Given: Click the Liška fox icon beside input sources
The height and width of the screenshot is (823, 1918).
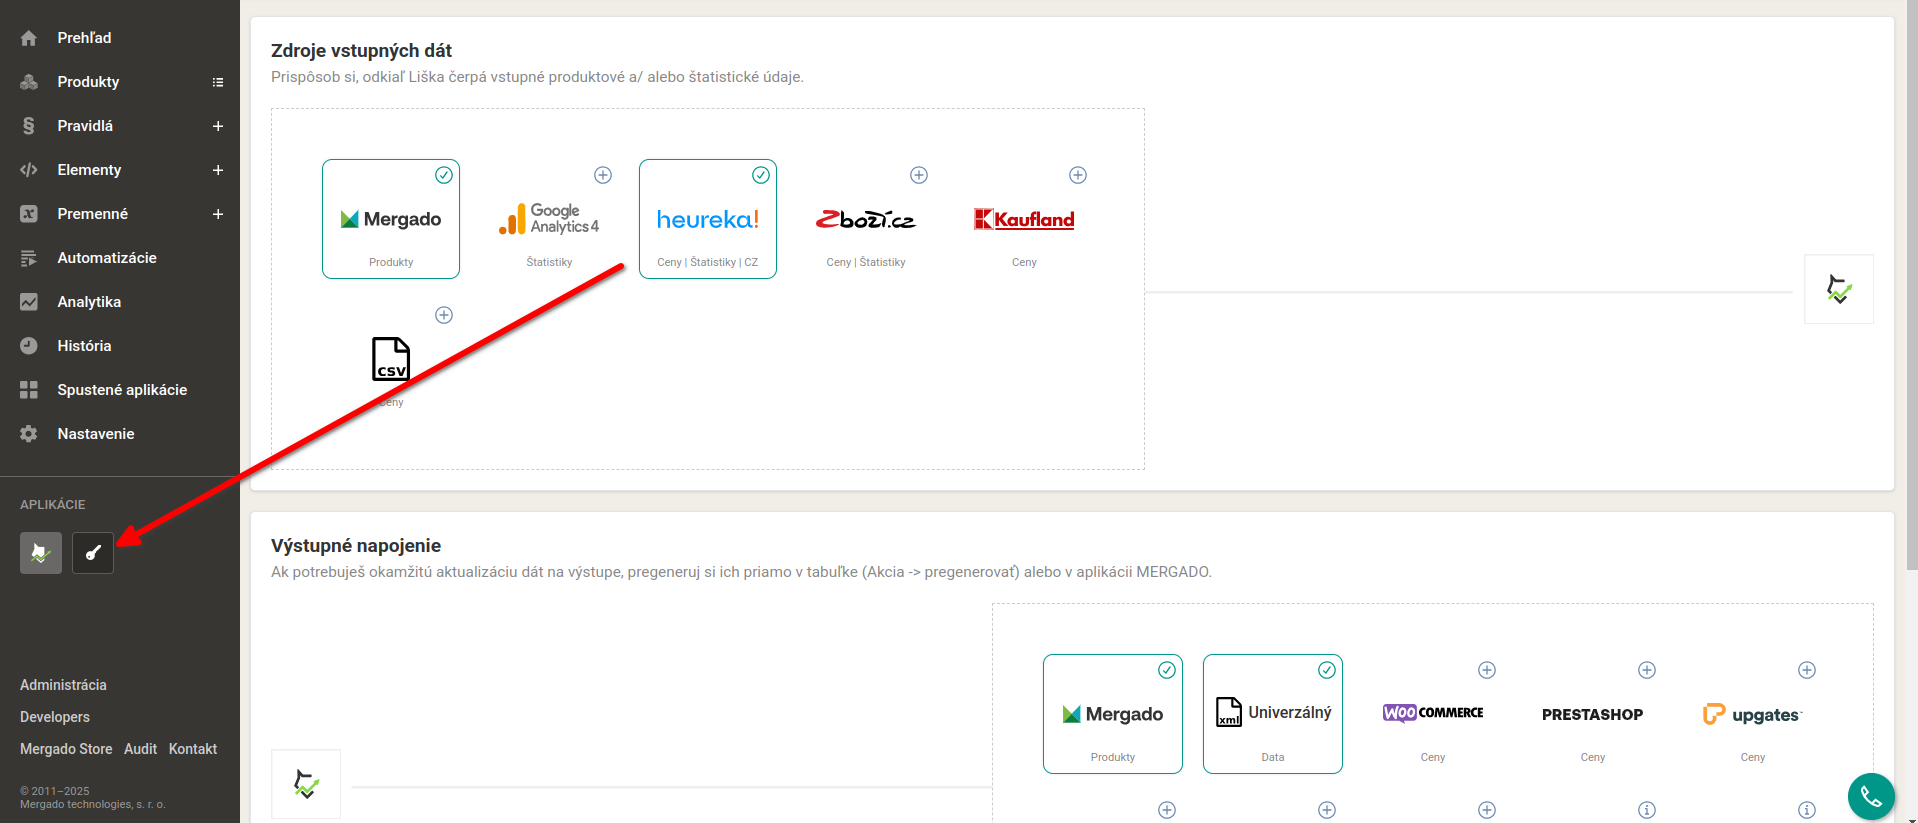Looking at the screenshot, I should [1839, 289].
